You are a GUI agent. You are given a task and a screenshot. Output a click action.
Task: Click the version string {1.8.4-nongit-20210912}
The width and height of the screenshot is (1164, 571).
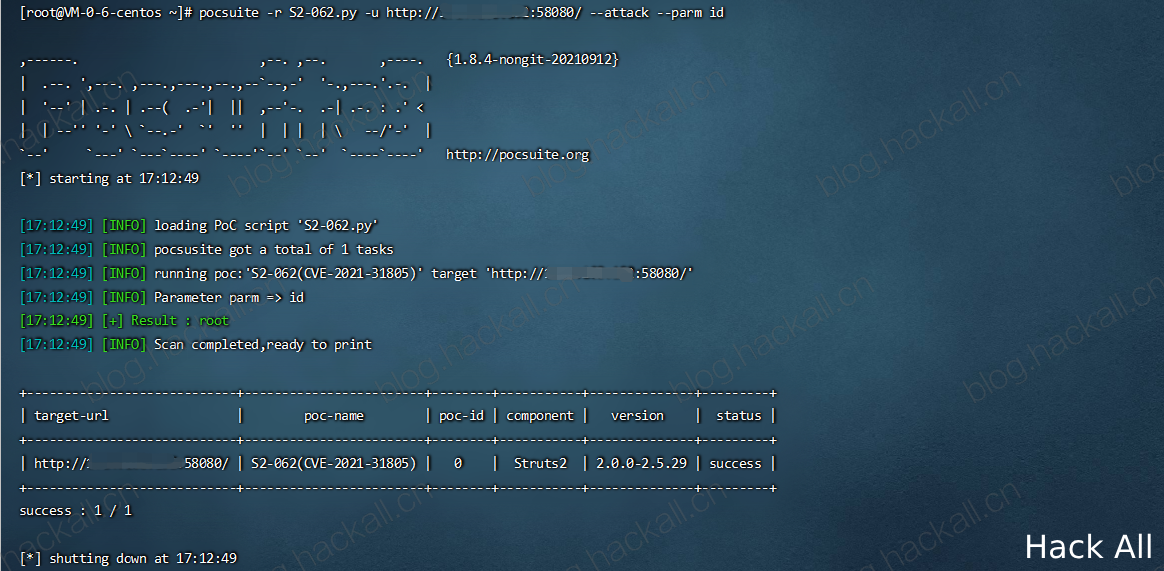[x=533, y=59]
